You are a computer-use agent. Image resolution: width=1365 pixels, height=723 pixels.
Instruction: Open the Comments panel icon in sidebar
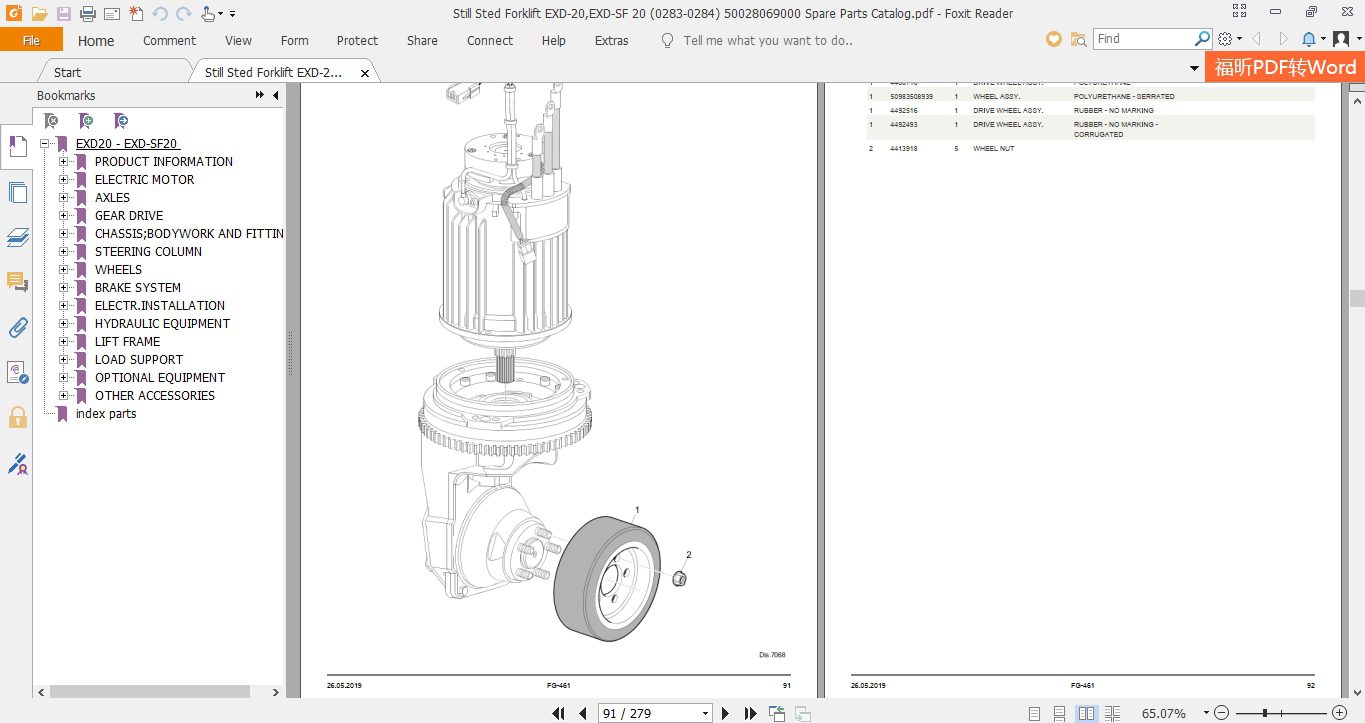pos(17,282)
